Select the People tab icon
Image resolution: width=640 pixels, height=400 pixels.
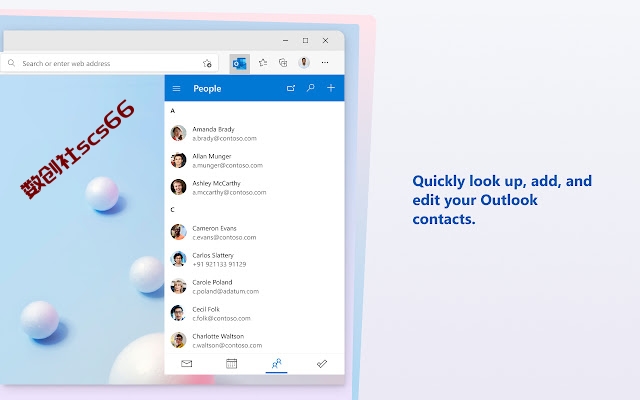click(277, 363)
